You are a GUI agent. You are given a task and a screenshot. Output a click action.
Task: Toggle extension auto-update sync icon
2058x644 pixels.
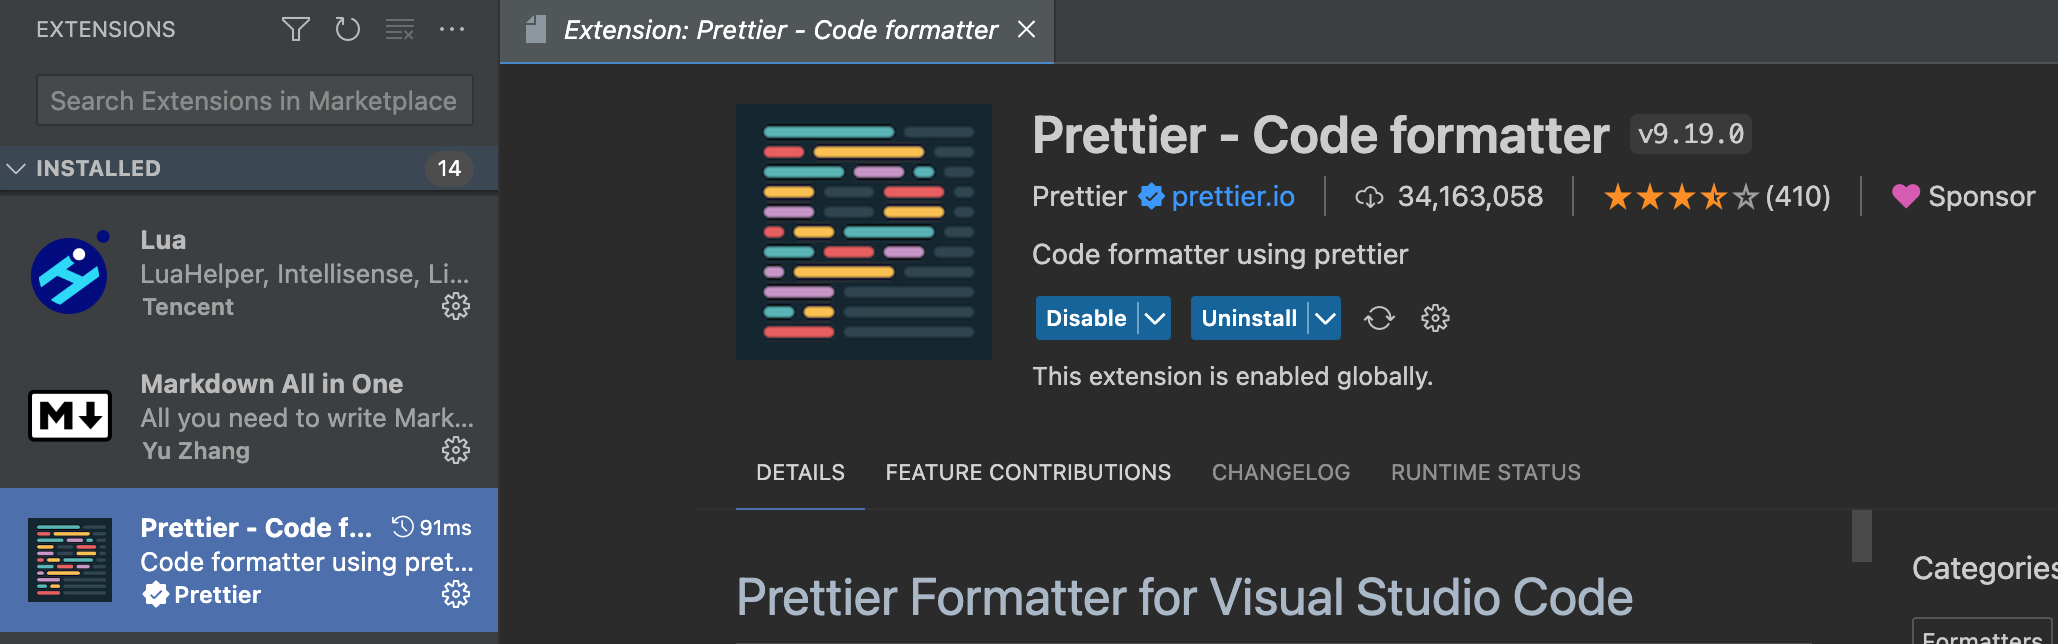[x=1379, y=318]
